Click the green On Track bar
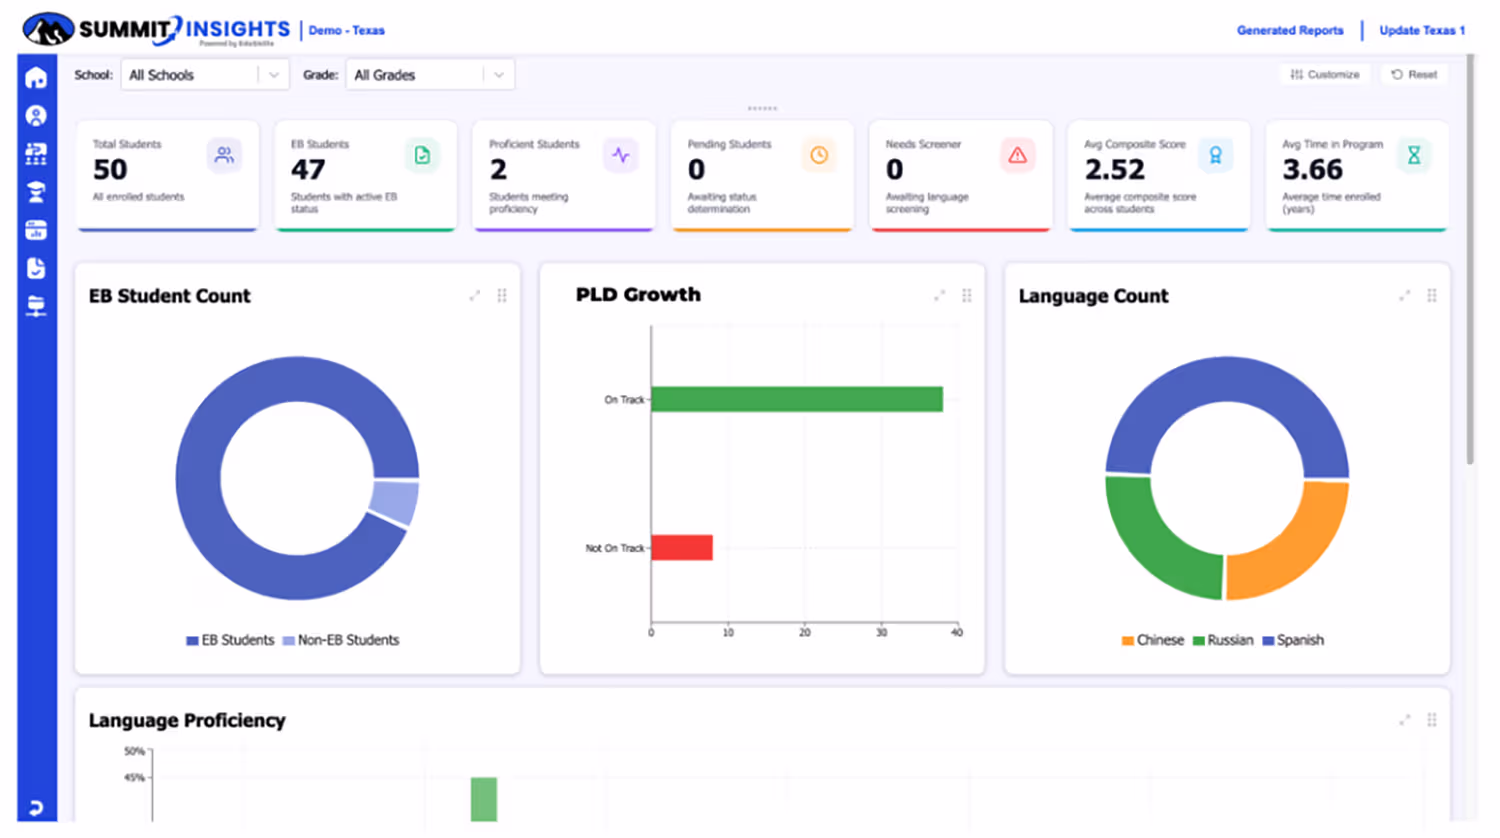Screen dimensions: 1500x838 pos(797,399)
